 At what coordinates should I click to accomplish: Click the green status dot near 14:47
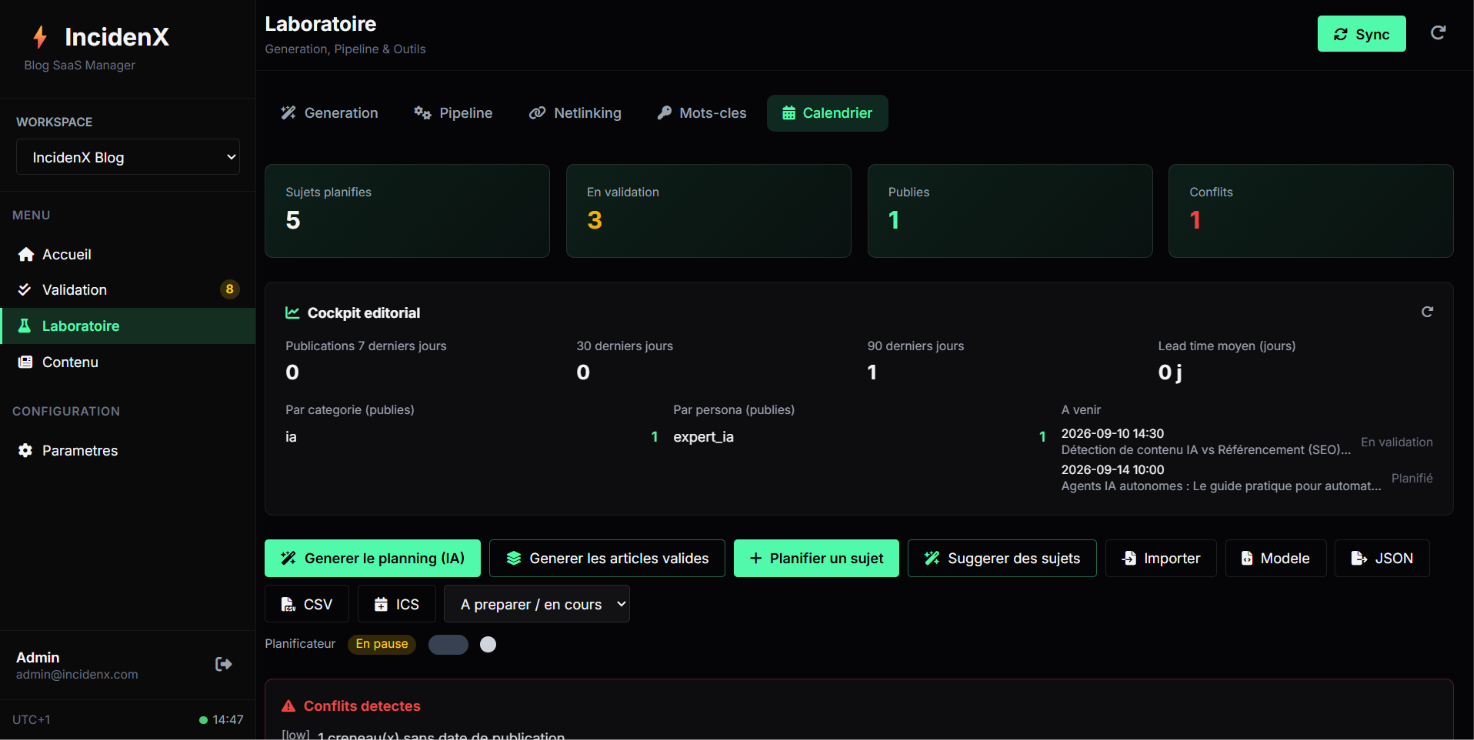204,720
